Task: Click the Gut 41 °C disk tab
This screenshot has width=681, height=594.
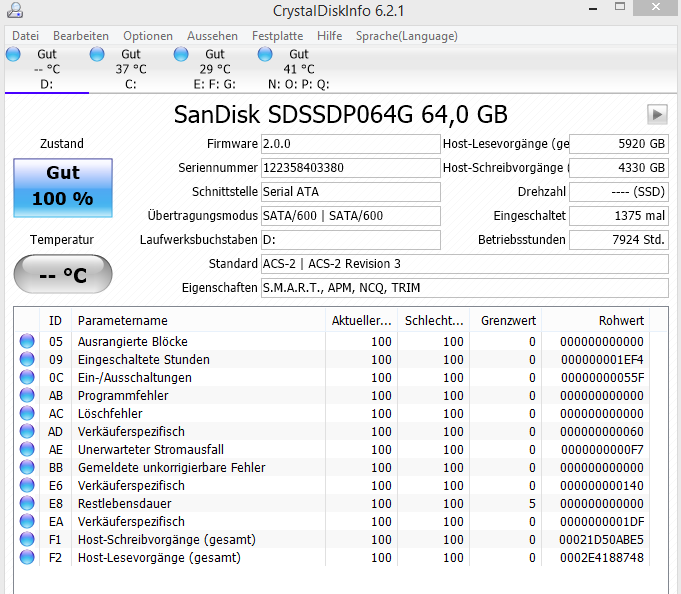Action: tap(299, 69)
